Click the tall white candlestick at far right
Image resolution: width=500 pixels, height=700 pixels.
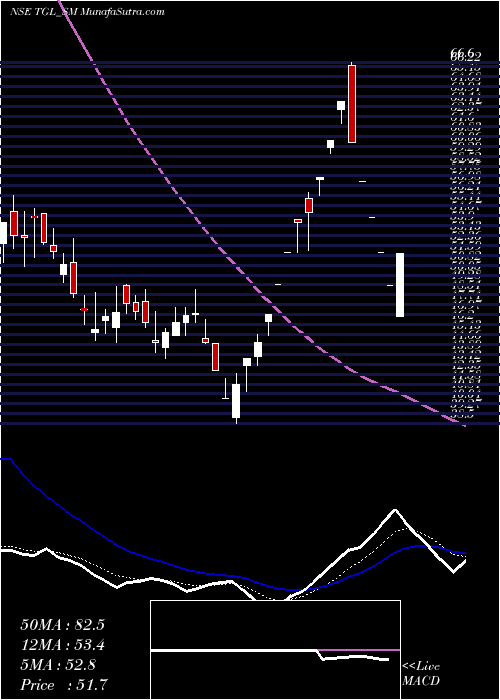click(x=400, y=285)
